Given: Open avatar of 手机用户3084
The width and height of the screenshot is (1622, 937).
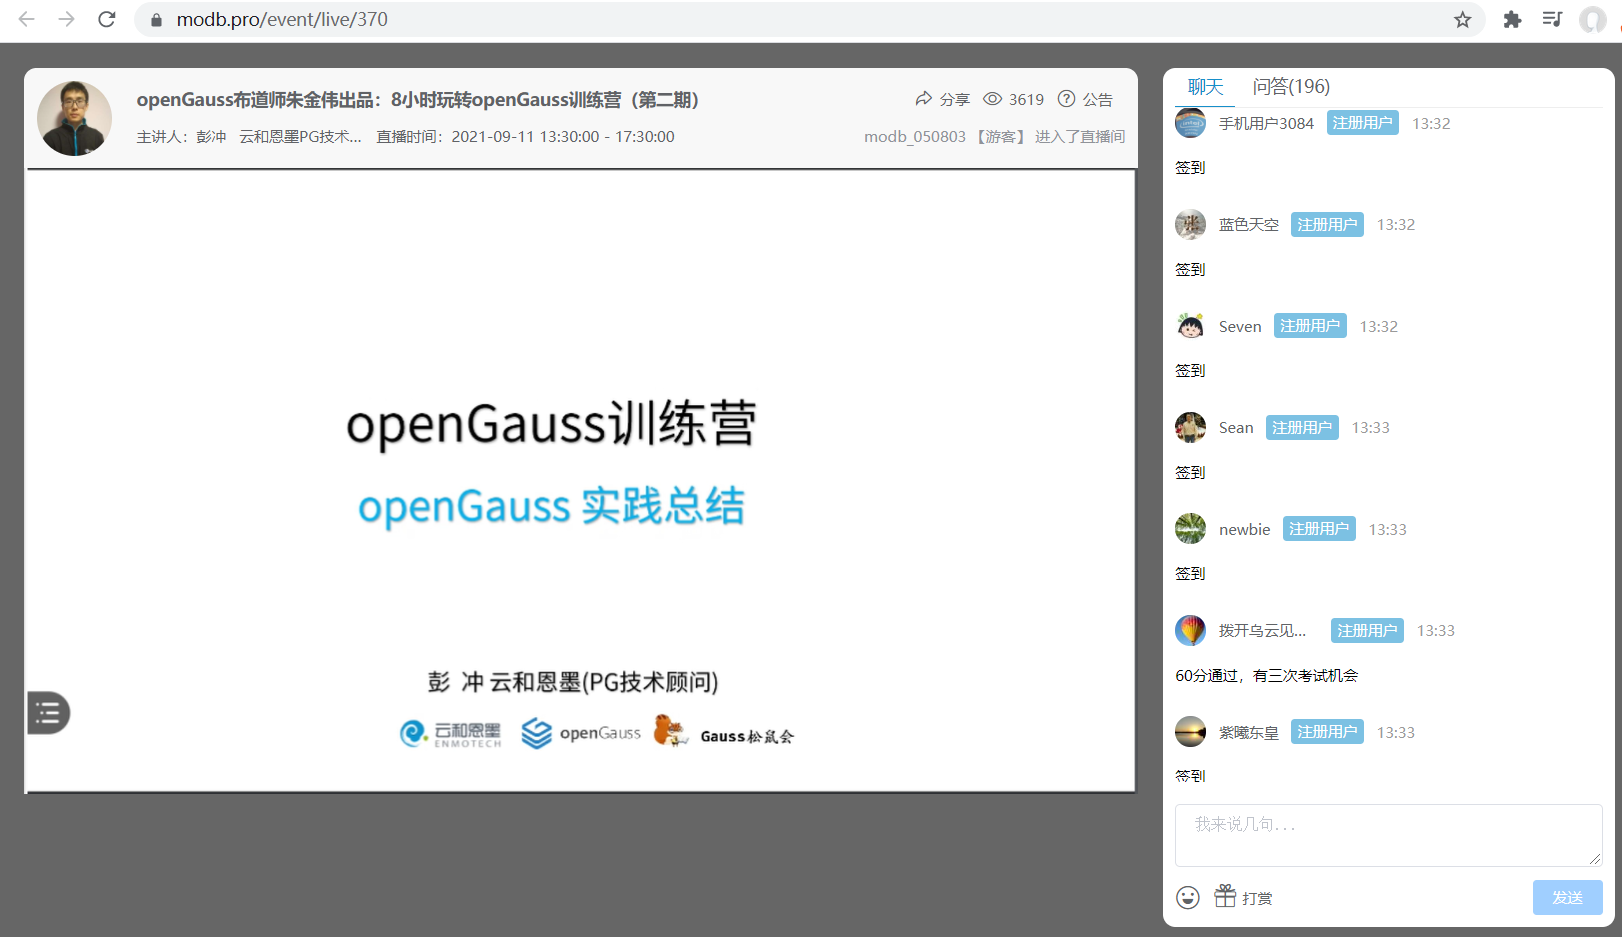Looking at the screenshot, I should 1190,123.
